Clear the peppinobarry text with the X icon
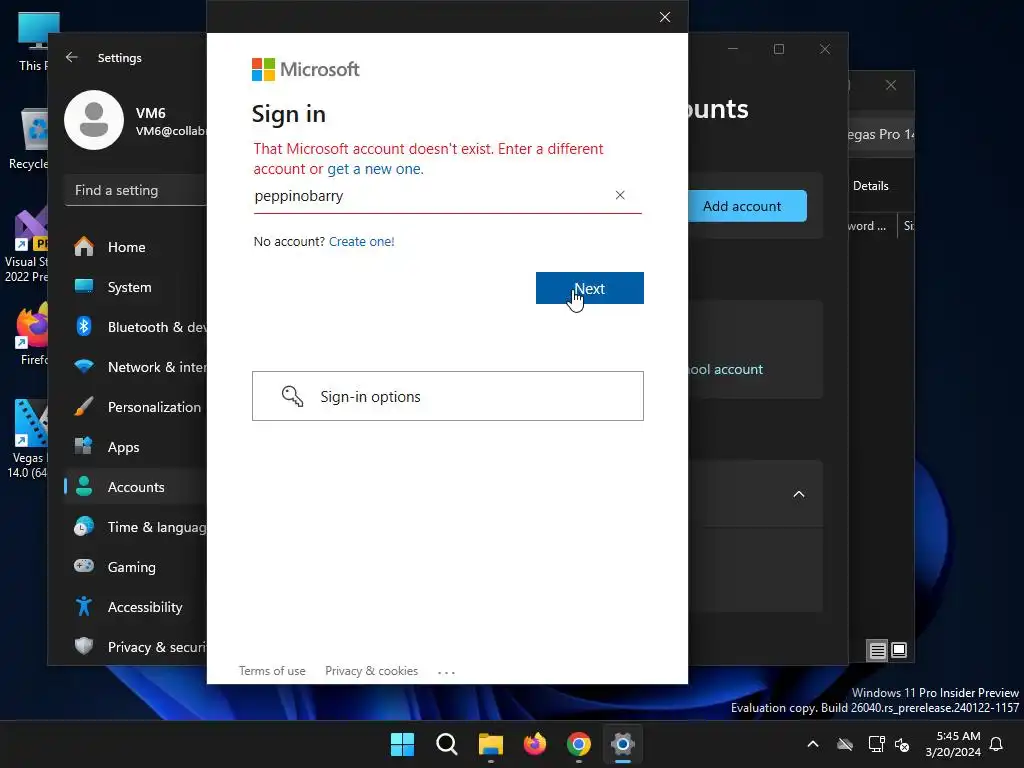 (x=620, y=195)
